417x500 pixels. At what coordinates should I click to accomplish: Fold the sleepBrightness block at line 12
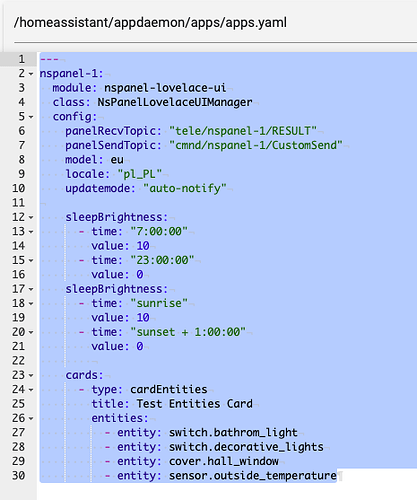(31, 217)
